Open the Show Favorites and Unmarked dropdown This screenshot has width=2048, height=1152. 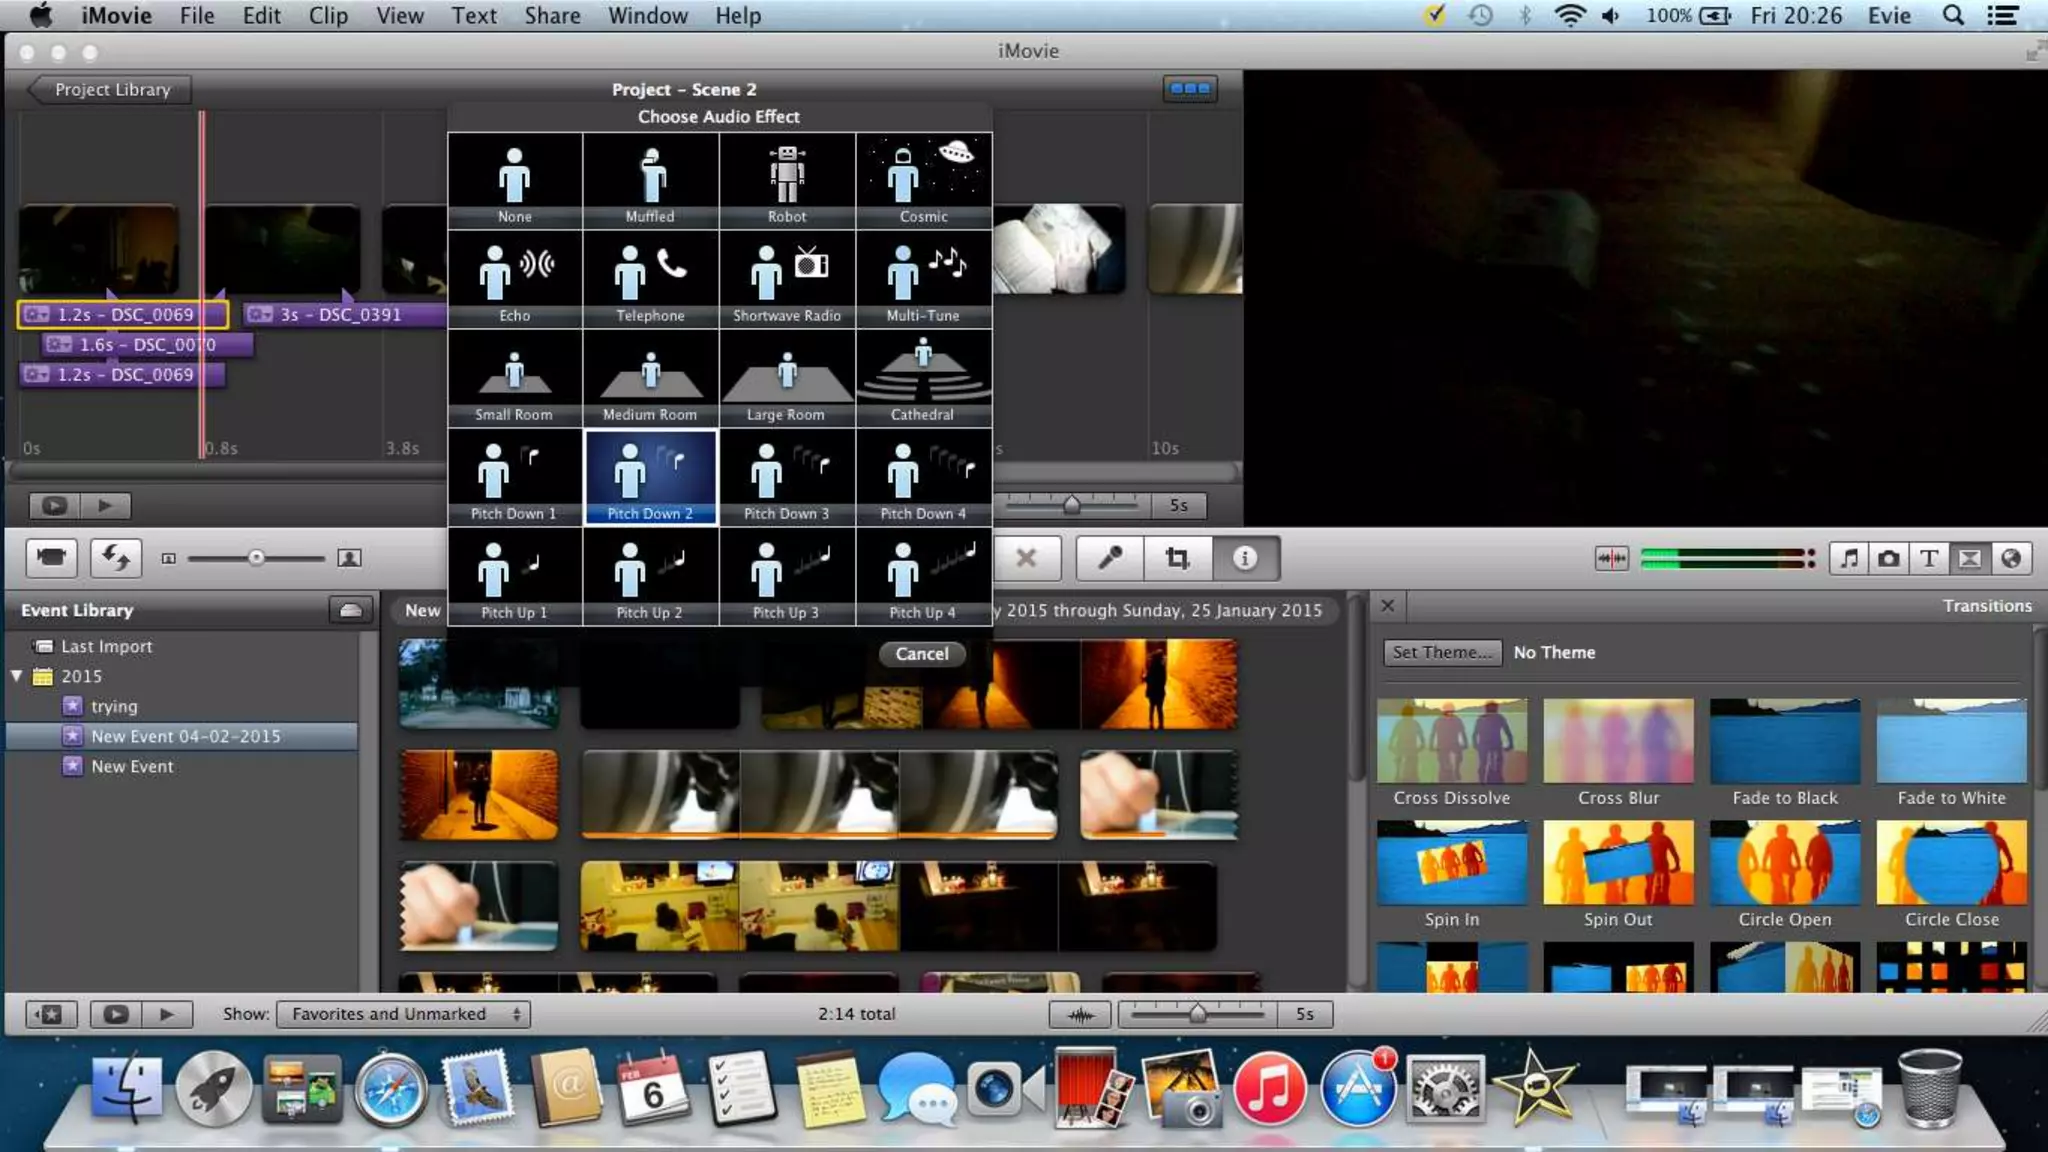point(403,1014)
